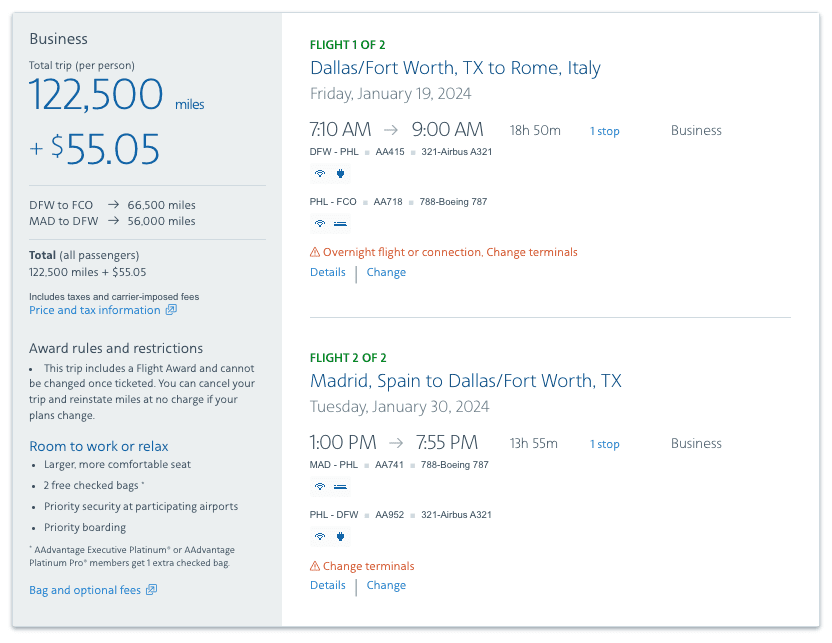This screenshot has width=832, height=643.
Task: Open Price and tax information
Action: (x=94, y=310)
